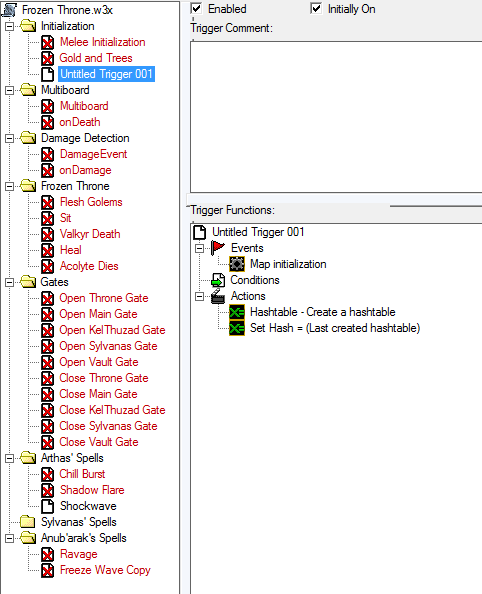
Task: Collapse the Damage Detection category
Action: 9,138
